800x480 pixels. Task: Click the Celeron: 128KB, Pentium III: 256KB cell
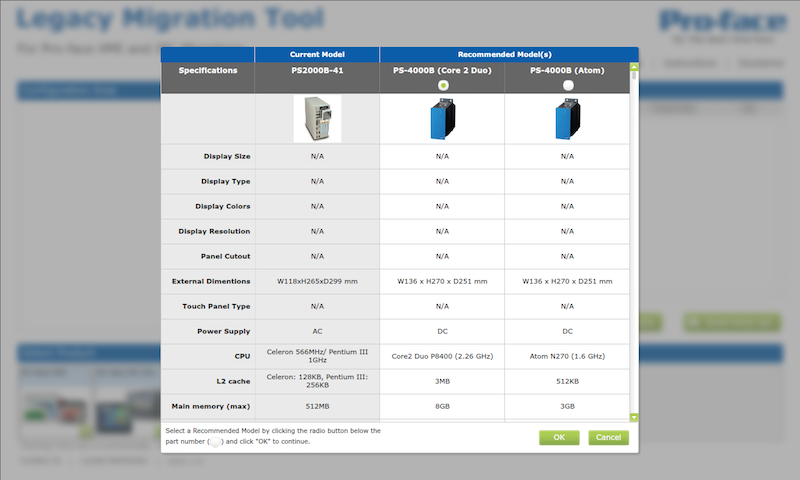(317, 381)
